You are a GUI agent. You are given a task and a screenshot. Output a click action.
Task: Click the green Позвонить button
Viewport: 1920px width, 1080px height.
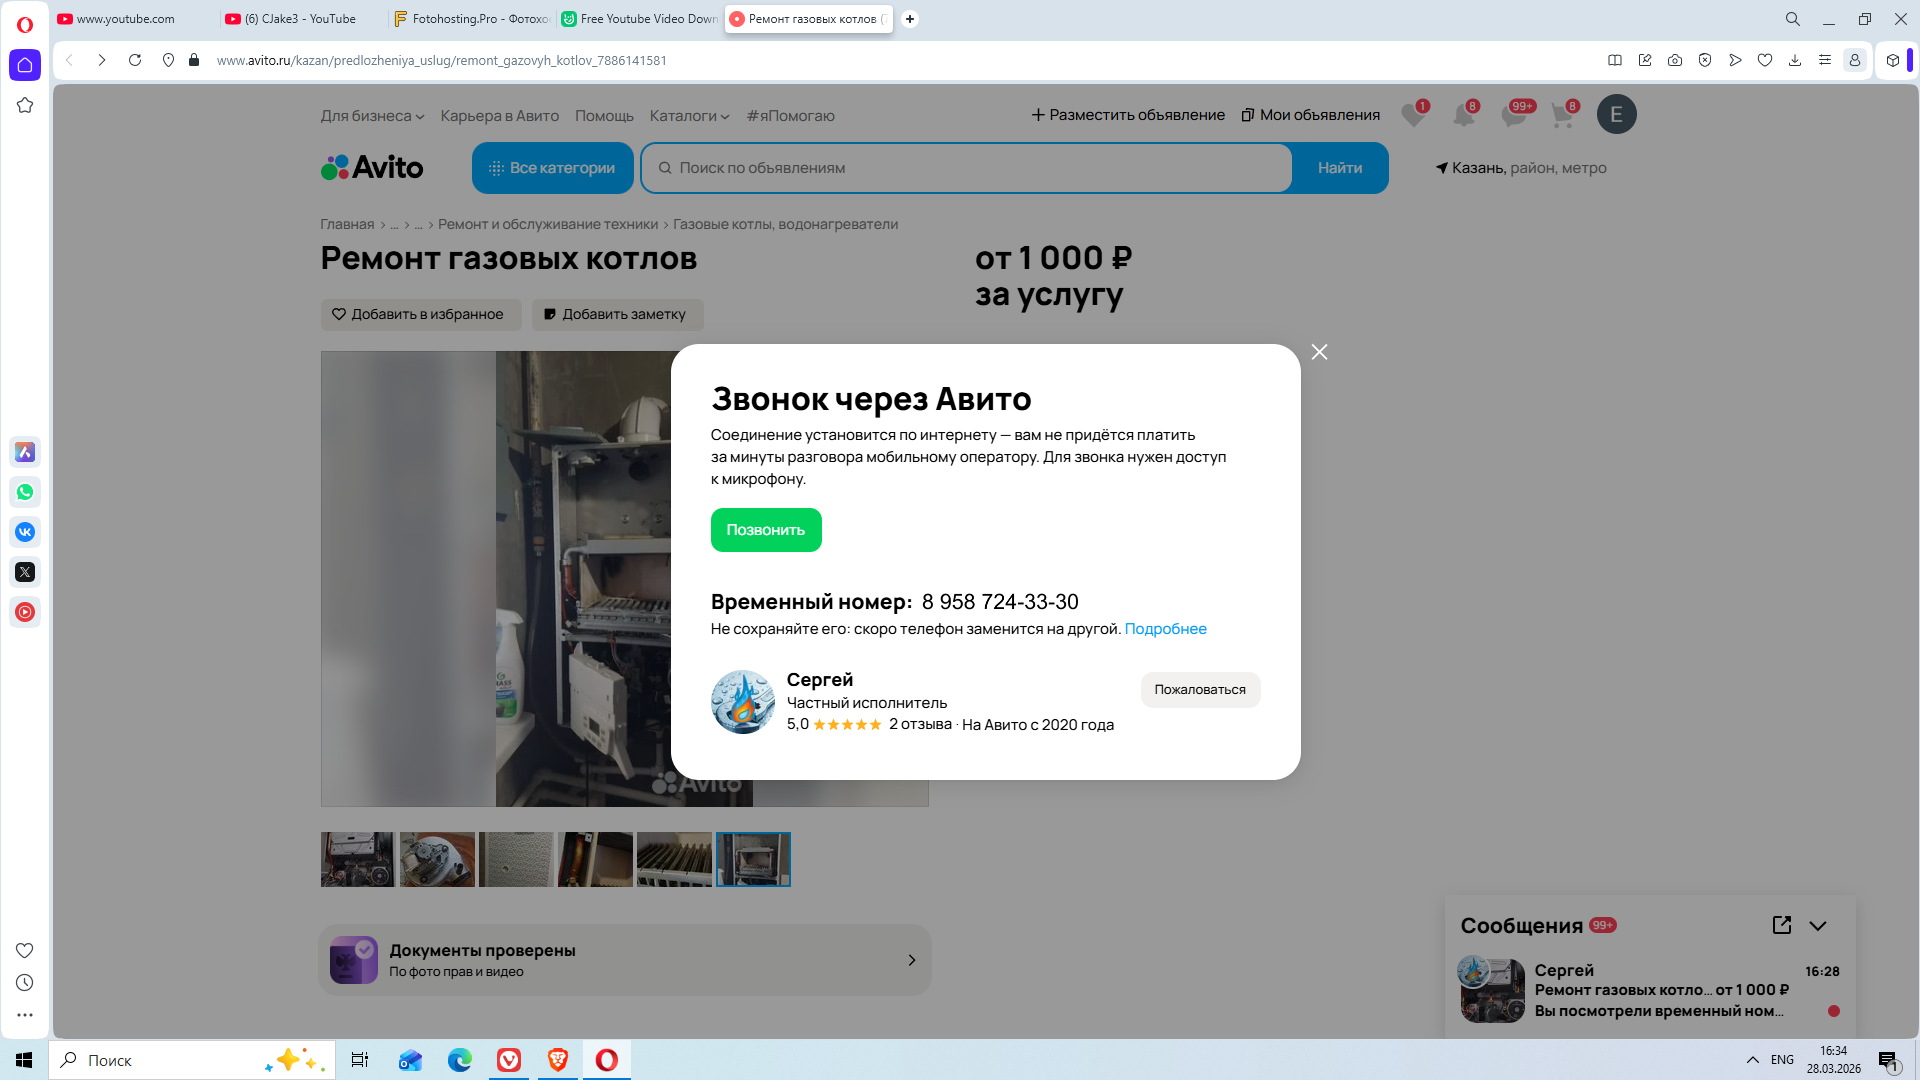pos(766,530)
